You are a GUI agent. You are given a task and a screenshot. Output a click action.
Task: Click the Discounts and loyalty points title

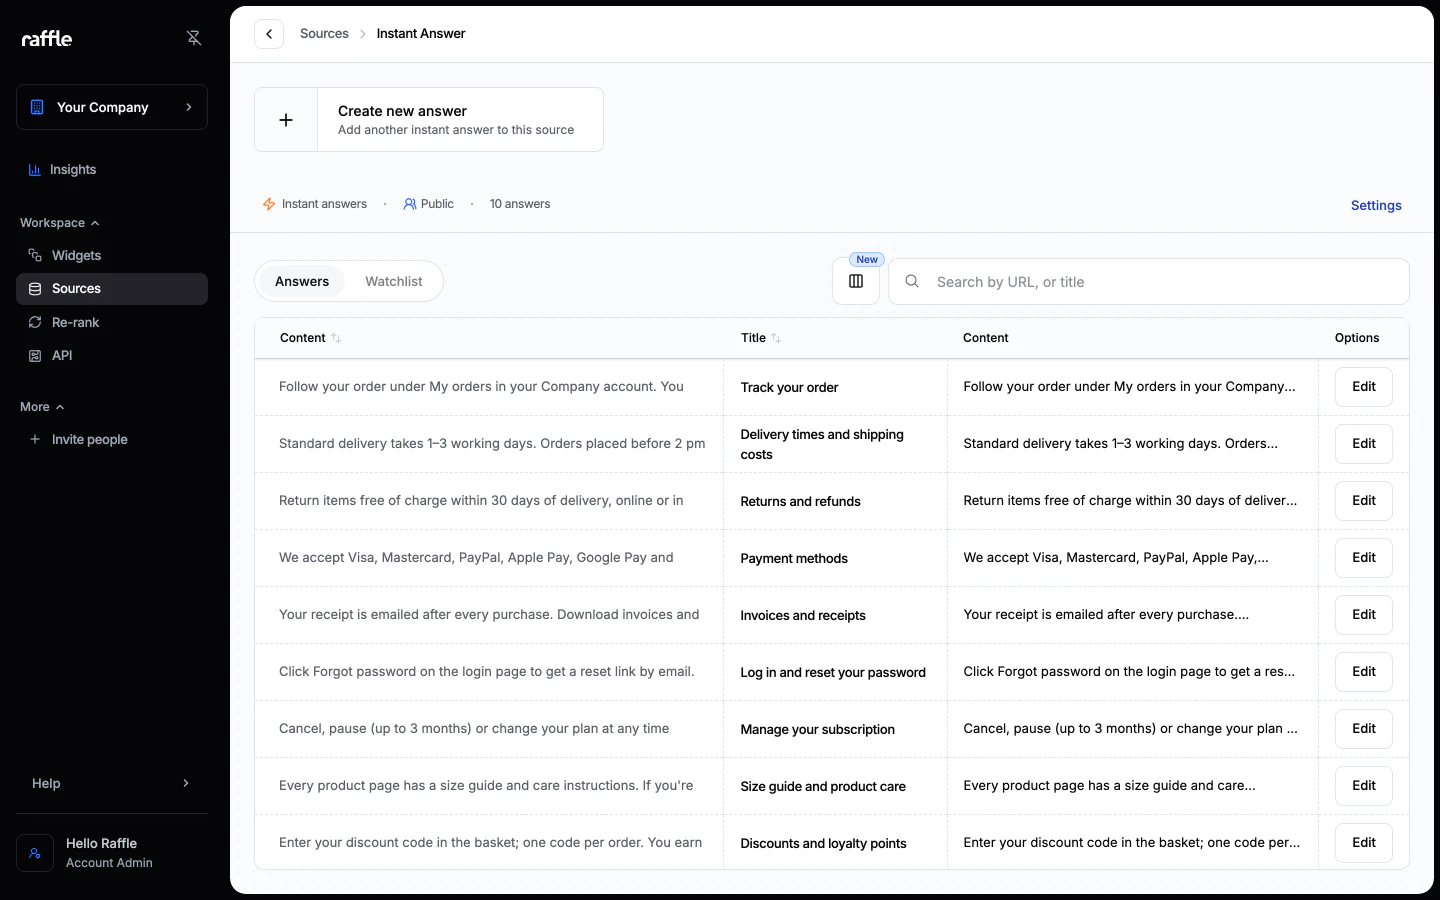point(823,844)
